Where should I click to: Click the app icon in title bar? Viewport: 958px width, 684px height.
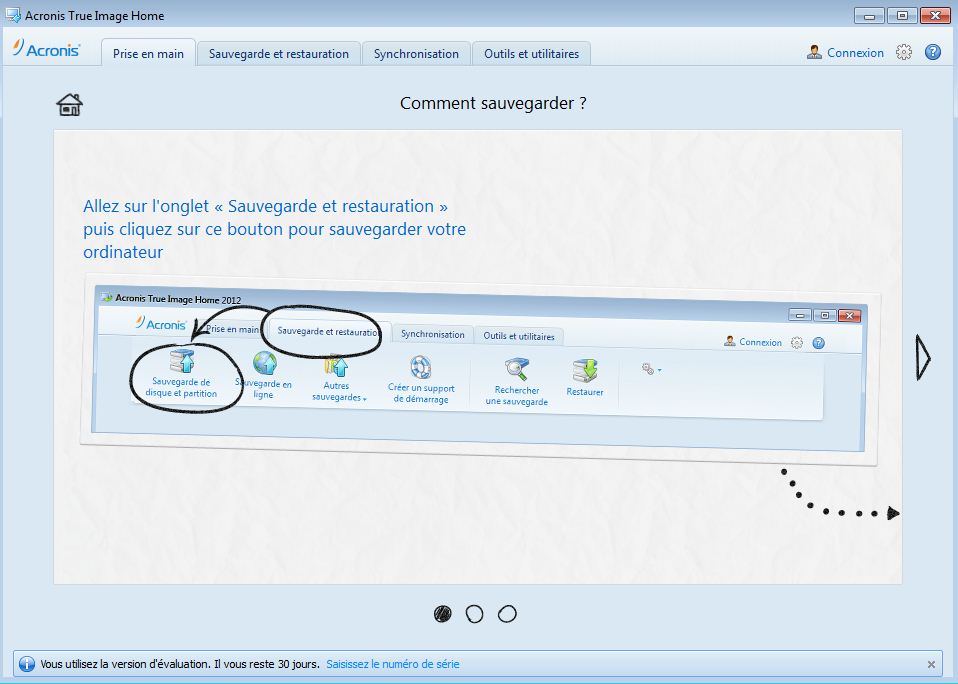click(x=13, y=15)
